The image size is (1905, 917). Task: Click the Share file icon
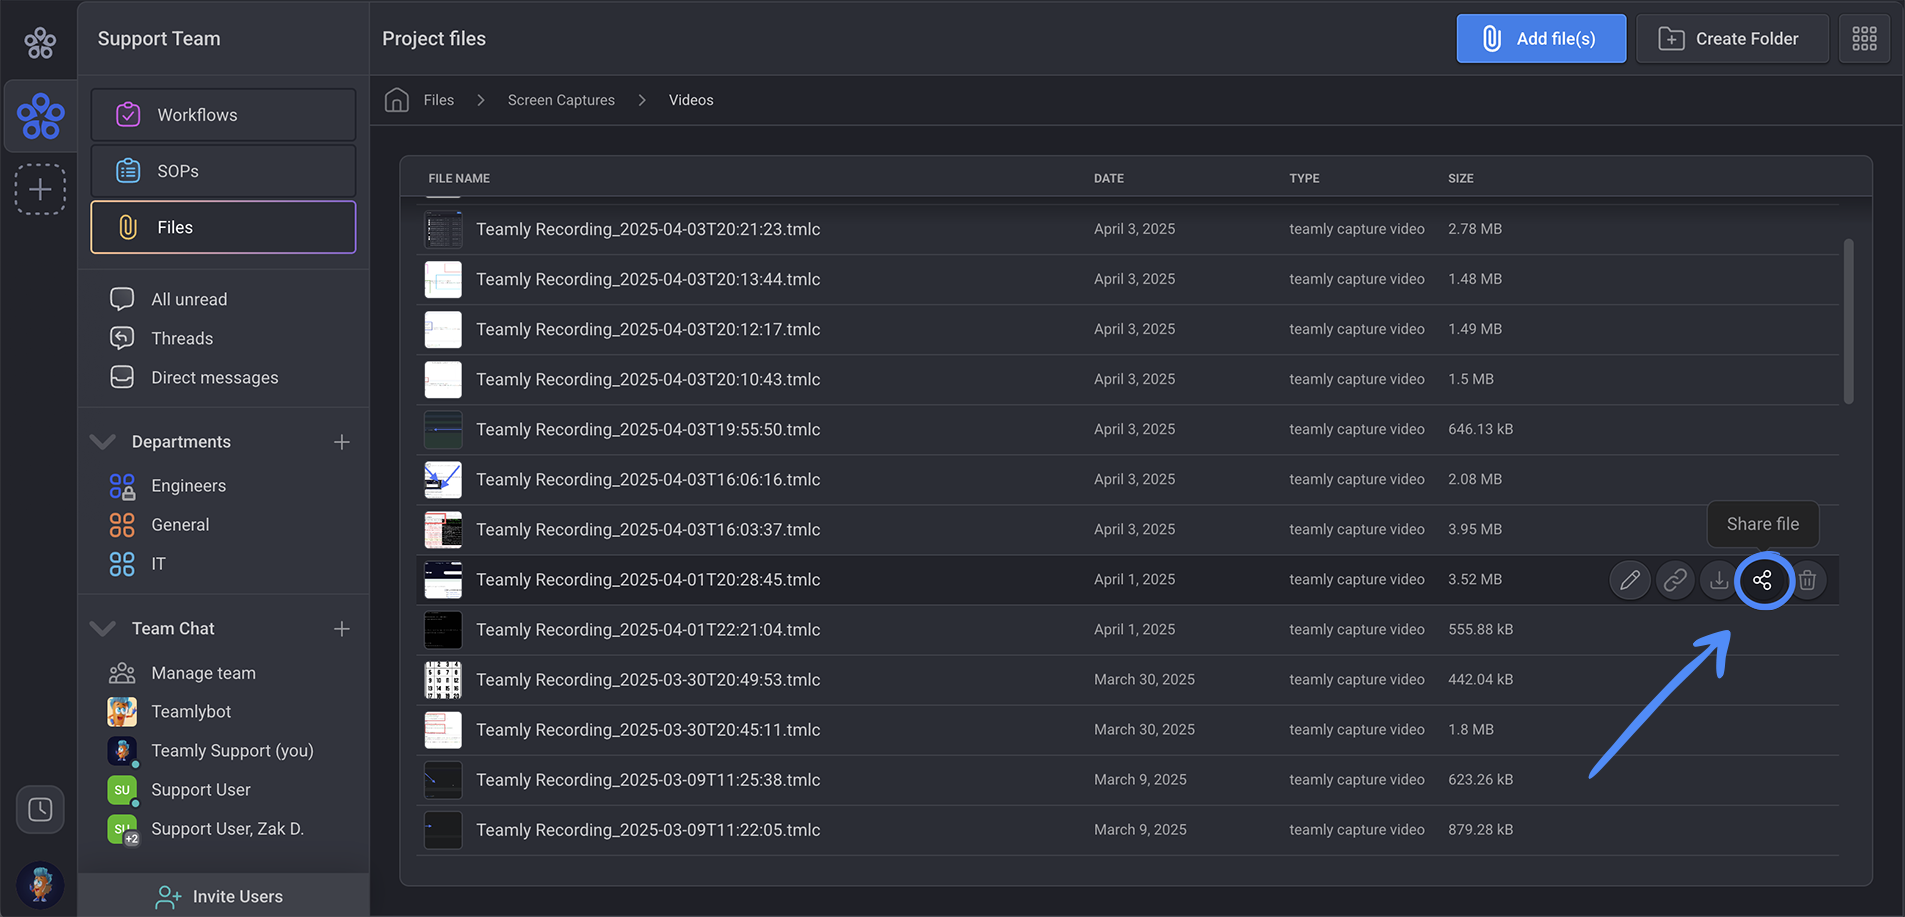pyautogui.click(x=1763, y=580)
